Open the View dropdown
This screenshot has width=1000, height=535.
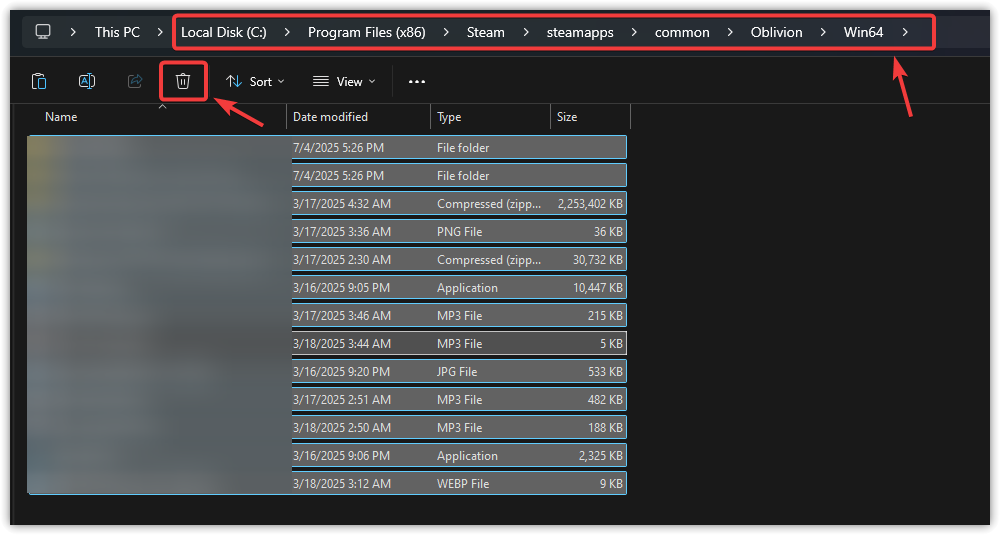click(x=344, y=82)
